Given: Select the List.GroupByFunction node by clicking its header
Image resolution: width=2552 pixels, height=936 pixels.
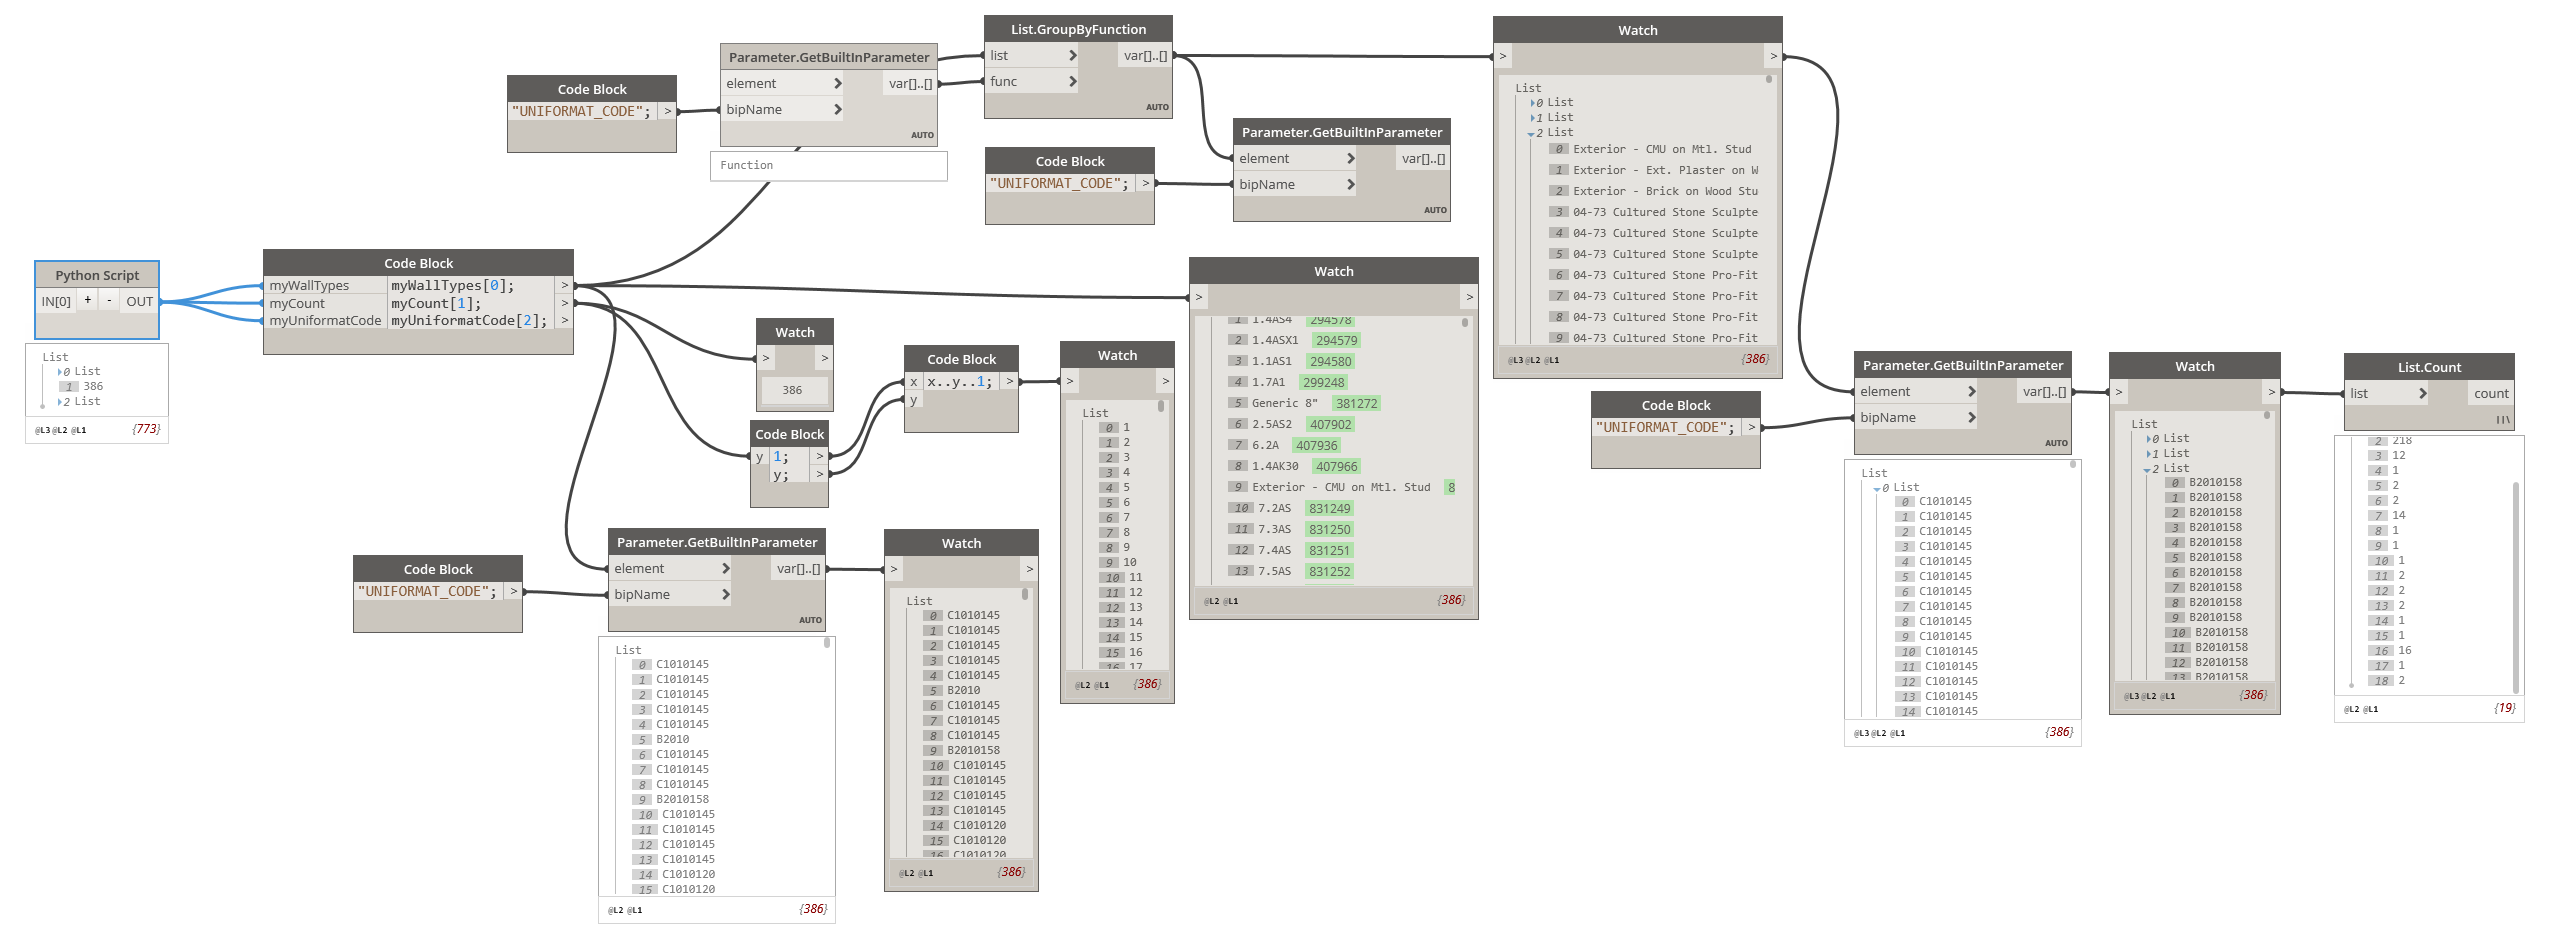Looking at the screenshot, I should tap(1077, 28).
